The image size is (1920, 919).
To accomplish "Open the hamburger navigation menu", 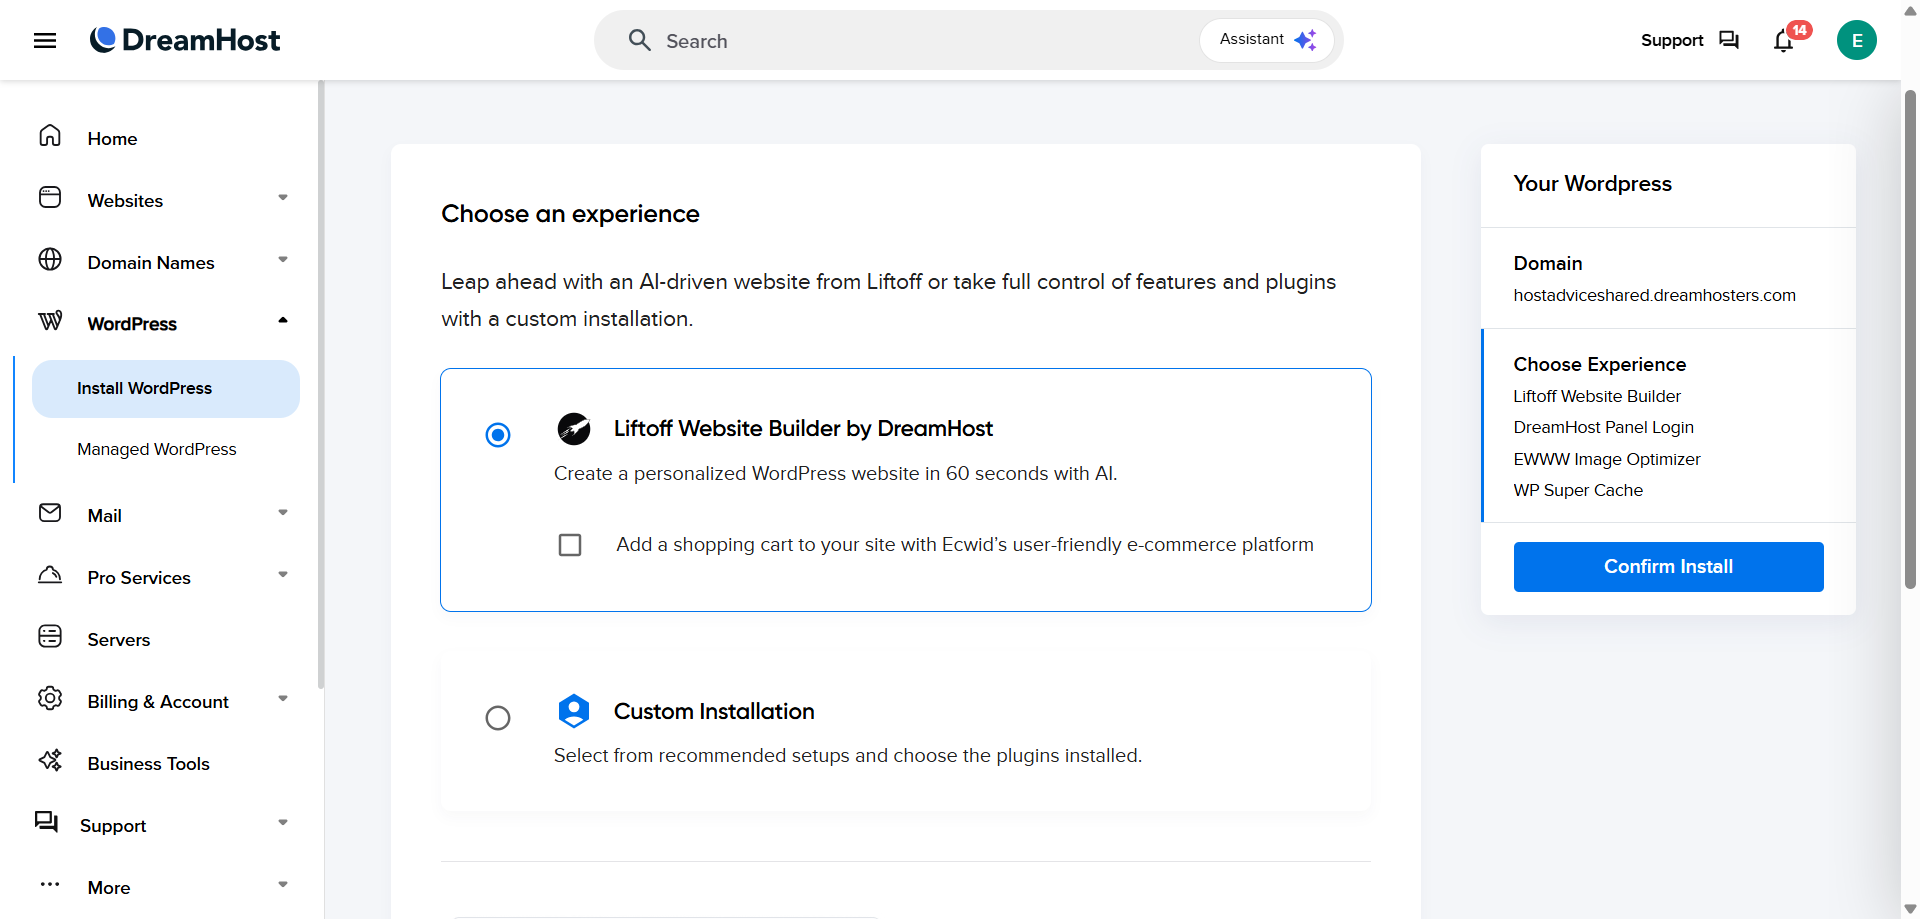I will (x=45, y=41).
